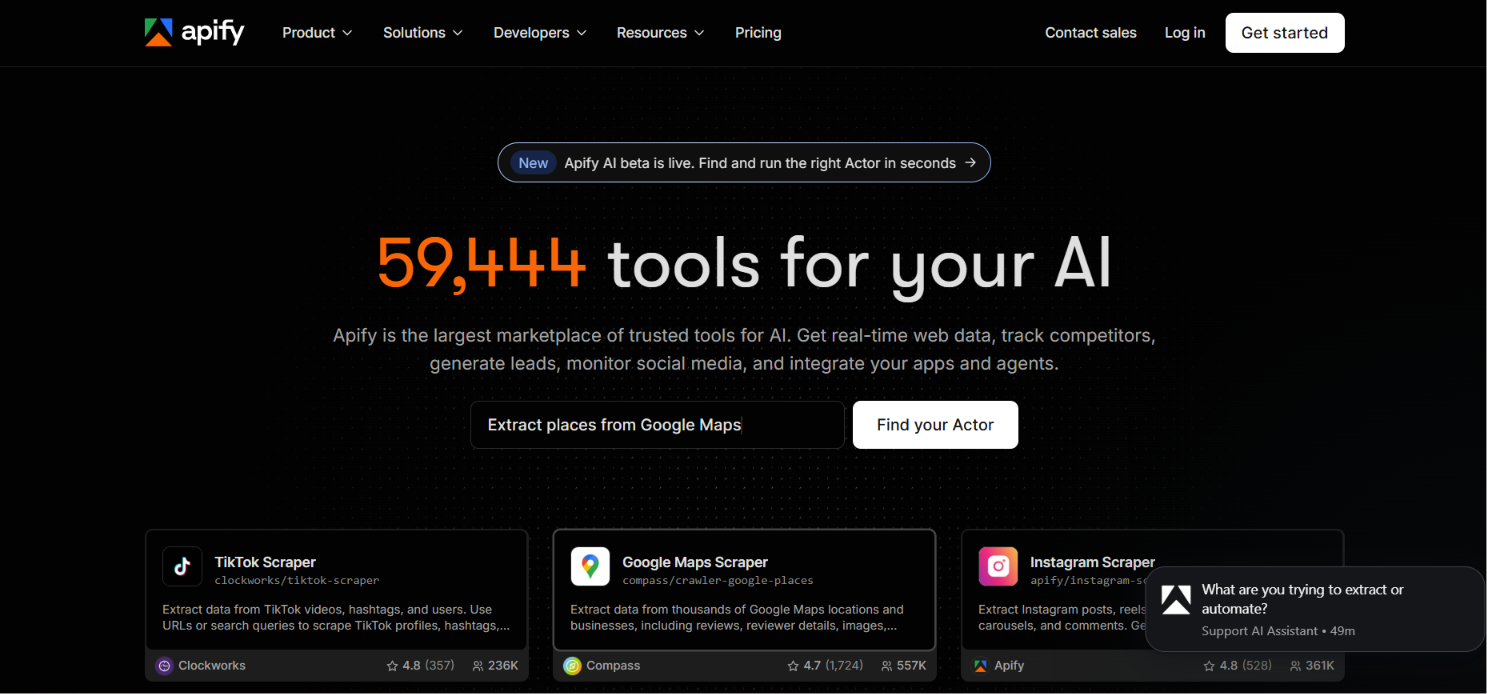Viewport: 1487px width, 694px height.
Task: Open the Apify AI beta announcement banner
Action: point(744,163)
